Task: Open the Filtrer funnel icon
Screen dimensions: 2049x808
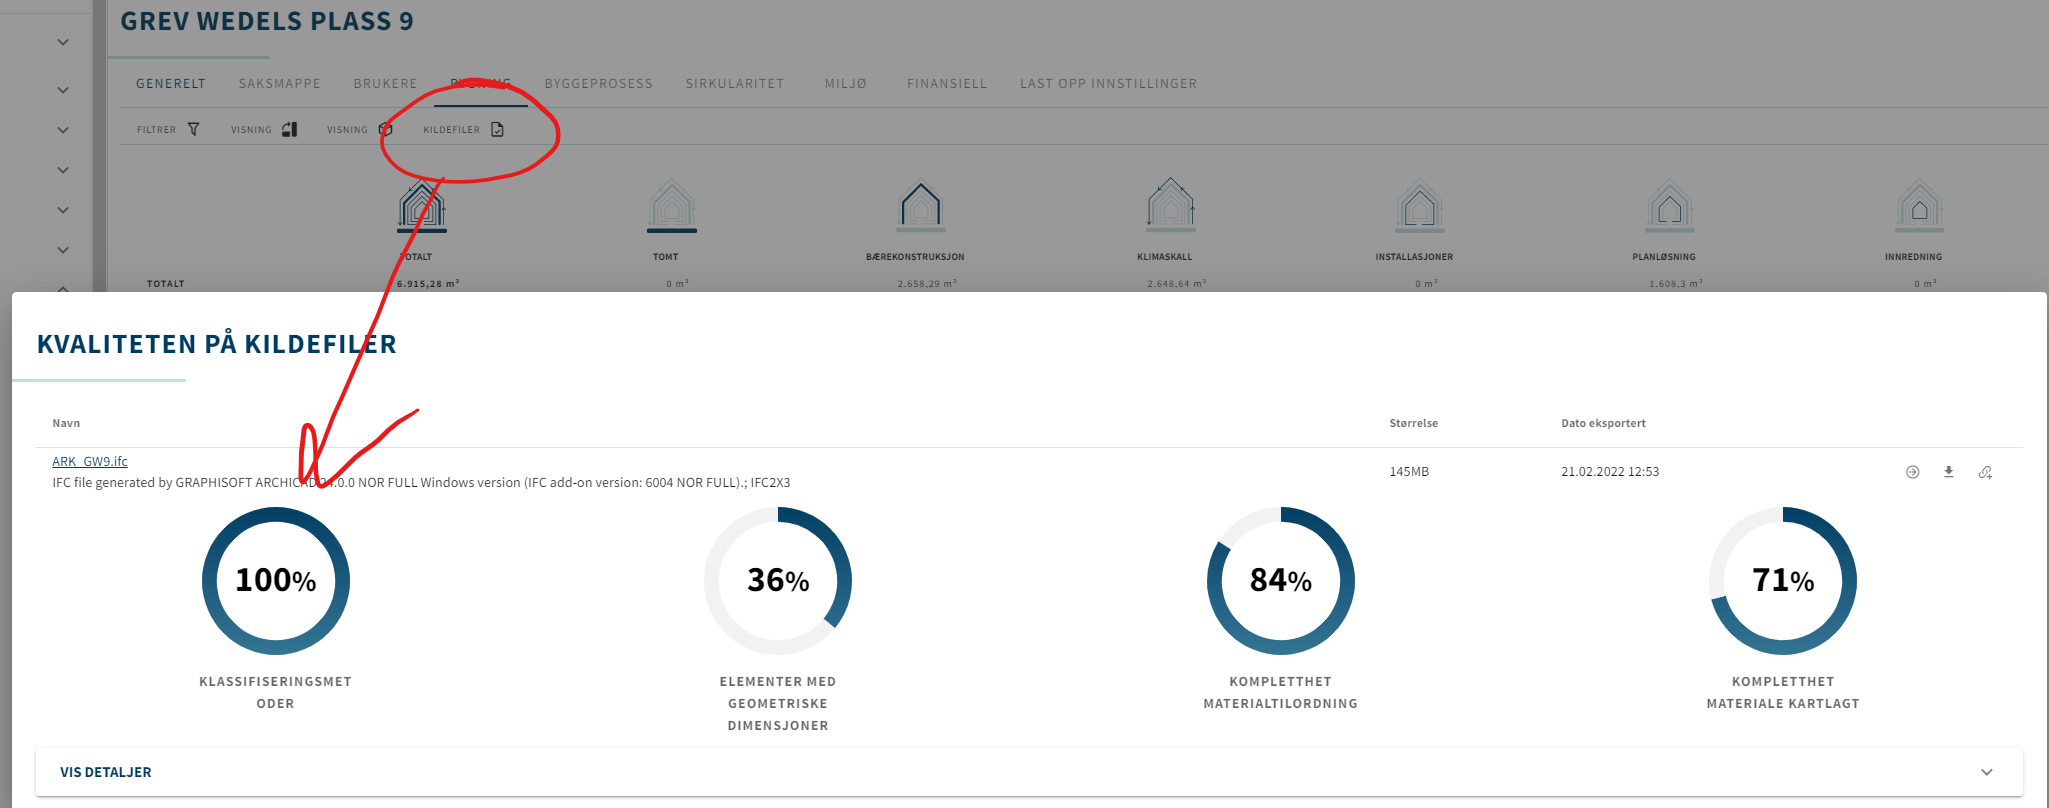Action: (x=194, y=129)
